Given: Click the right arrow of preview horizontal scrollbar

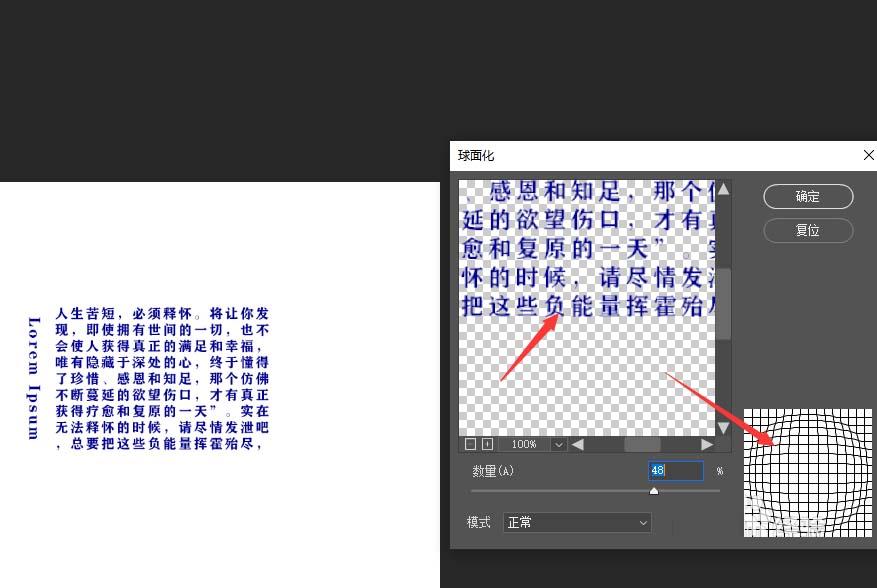Looking at the screenshot, I should [707, 444].
